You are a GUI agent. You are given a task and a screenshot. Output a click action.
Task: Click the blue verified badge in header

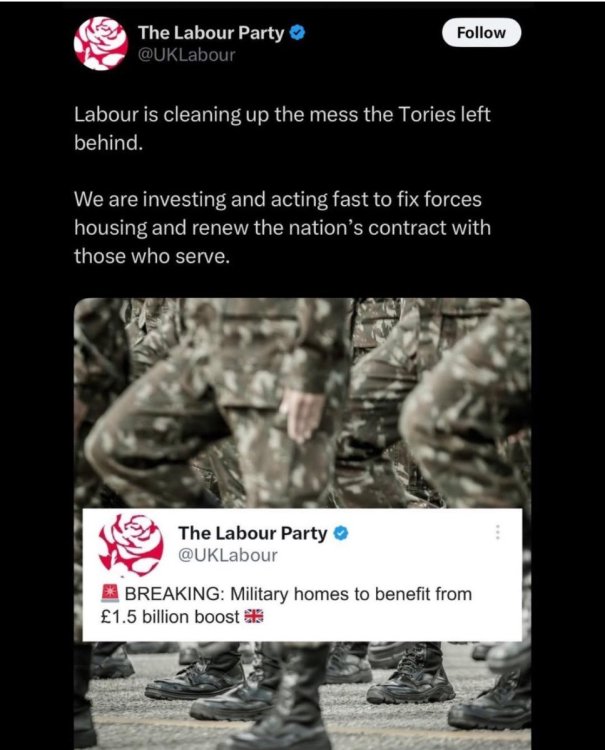pyautogui.click(x=298, y=33)
